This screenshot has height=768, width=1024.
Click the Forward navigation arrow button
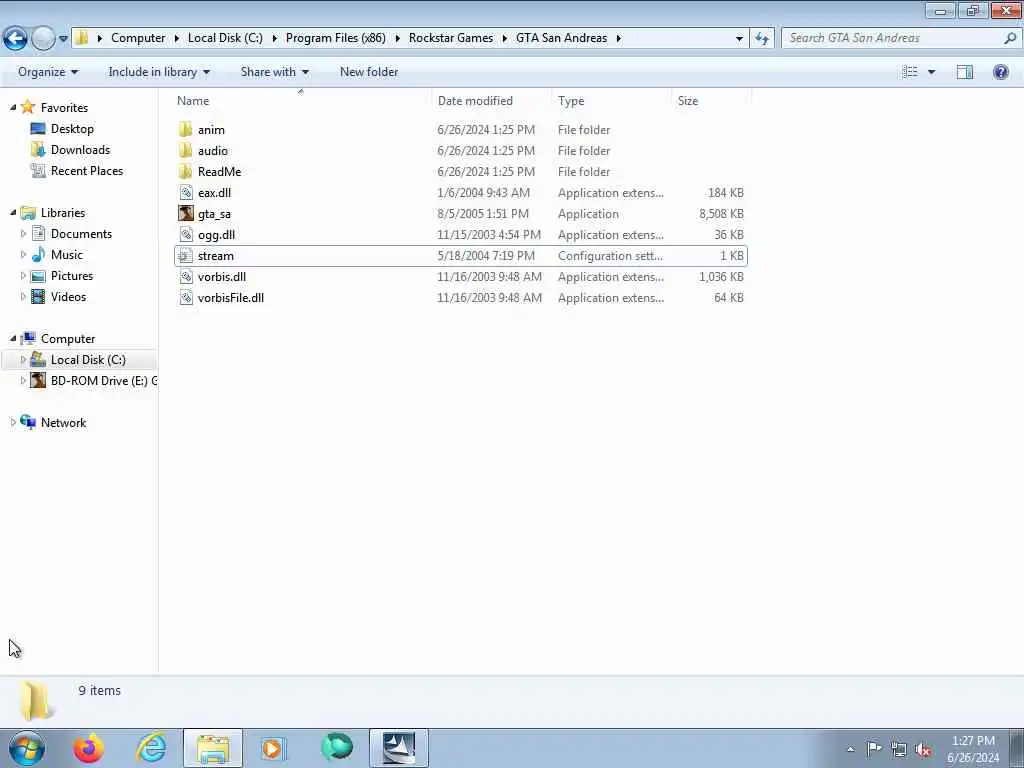[43, 38]
